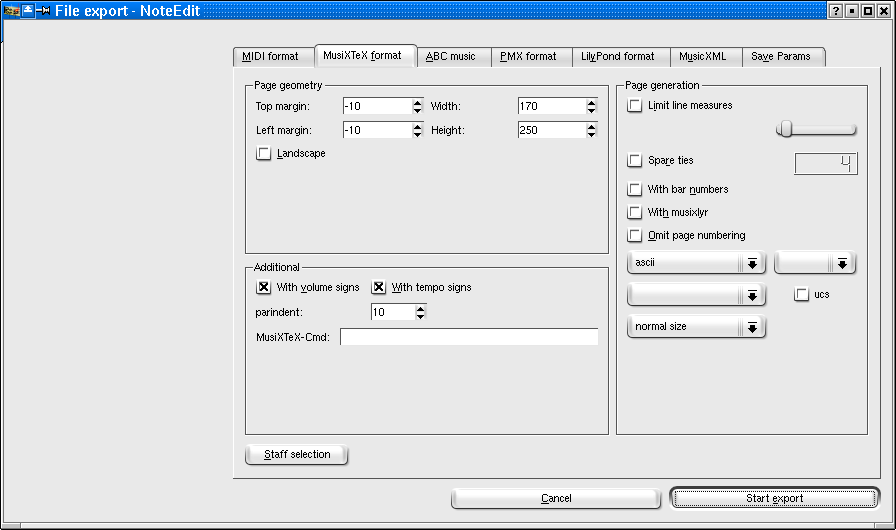Check With bar numbers
896x530 pixels.
tap(634, 189)
